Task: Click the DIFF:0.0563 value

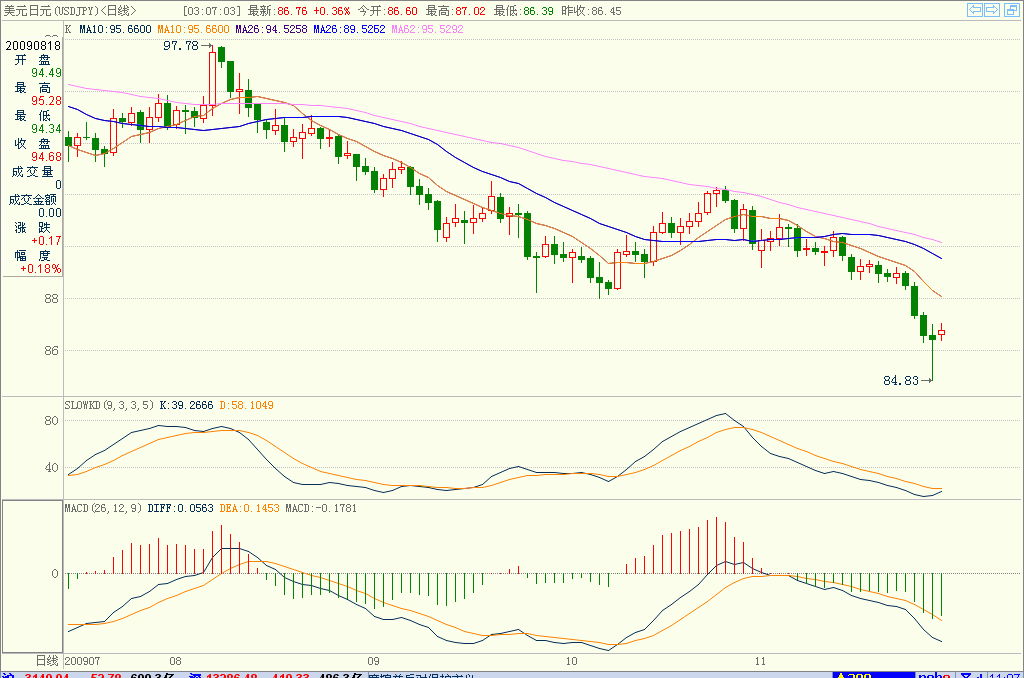Action: point(180,508)
